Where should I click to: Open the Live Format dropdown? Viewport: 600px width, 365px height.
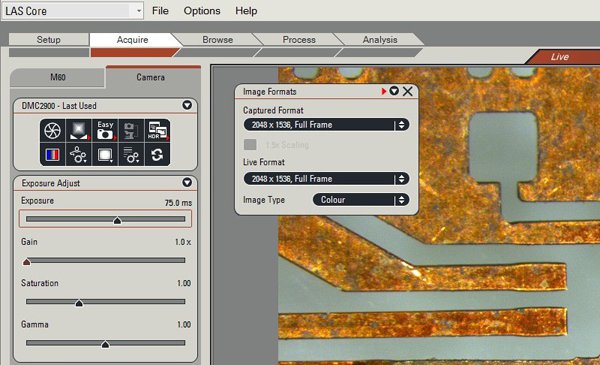point(326,179)
